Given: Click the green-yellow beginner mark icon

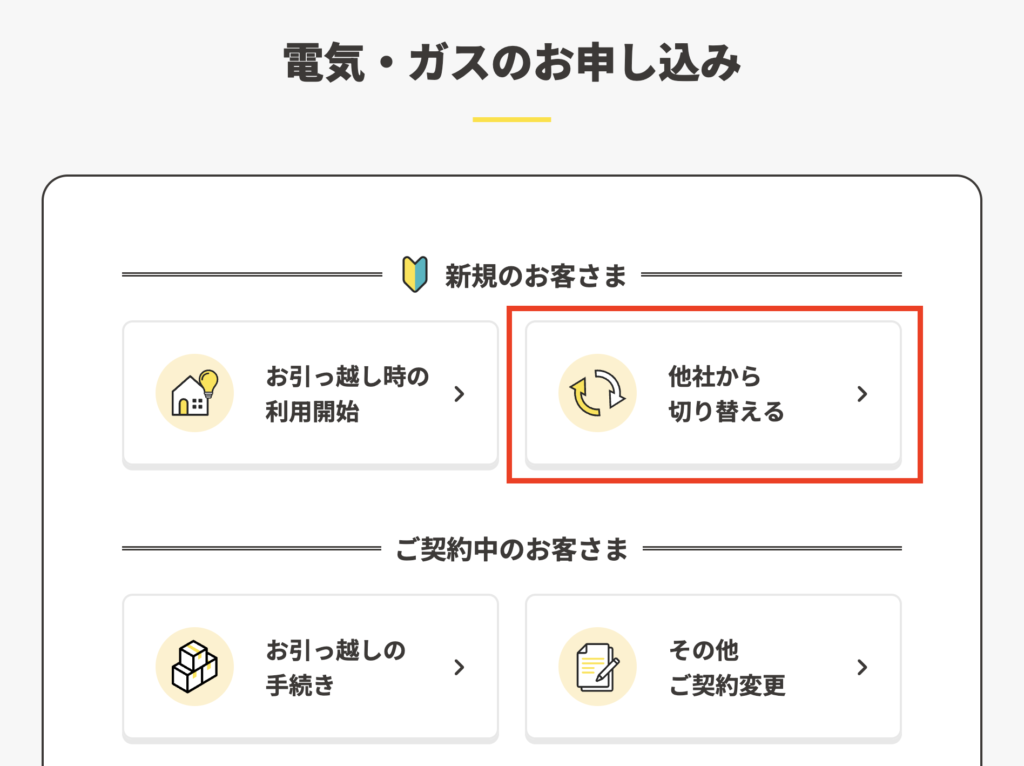Looking at the screenshot, I should pos(414,275).
